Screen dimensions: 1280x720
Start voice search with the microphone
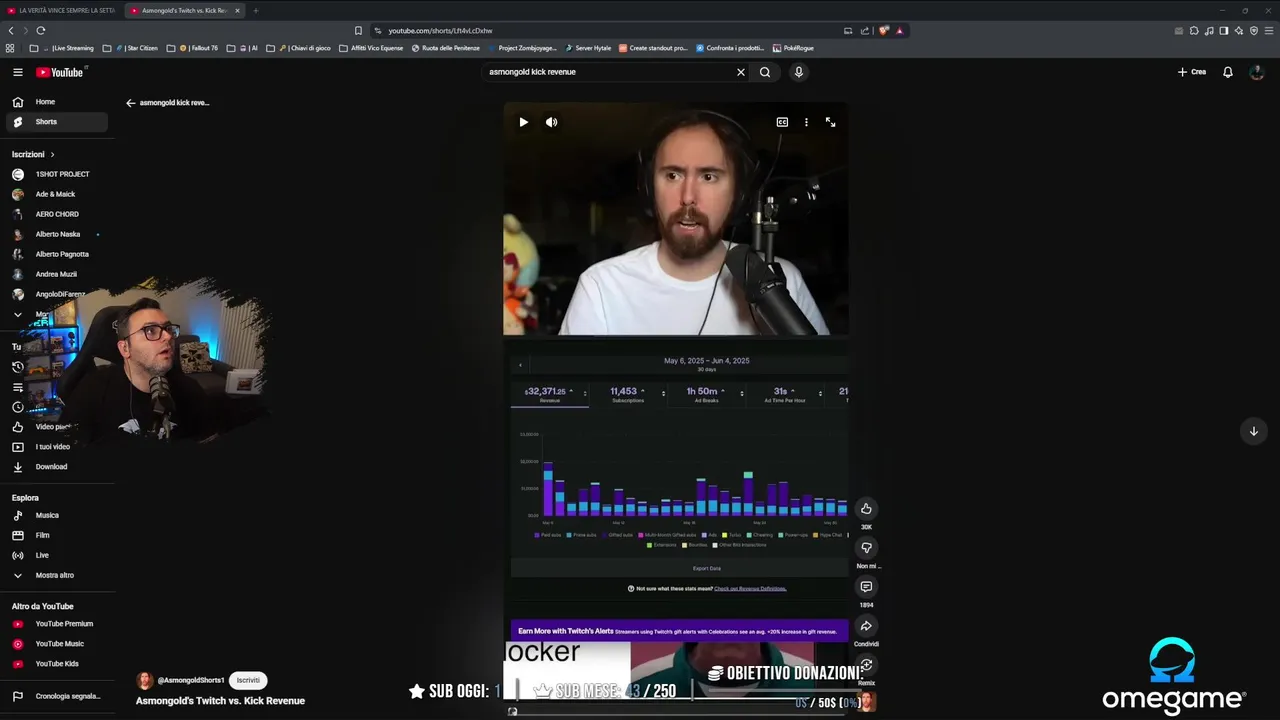(x=798, y=72)
